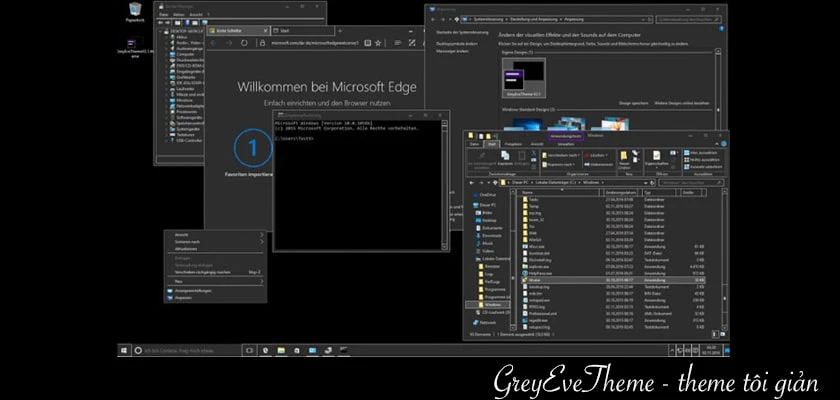Click the Windows Start button
This screenshot has width=840, height=400.
click(124, 350)
